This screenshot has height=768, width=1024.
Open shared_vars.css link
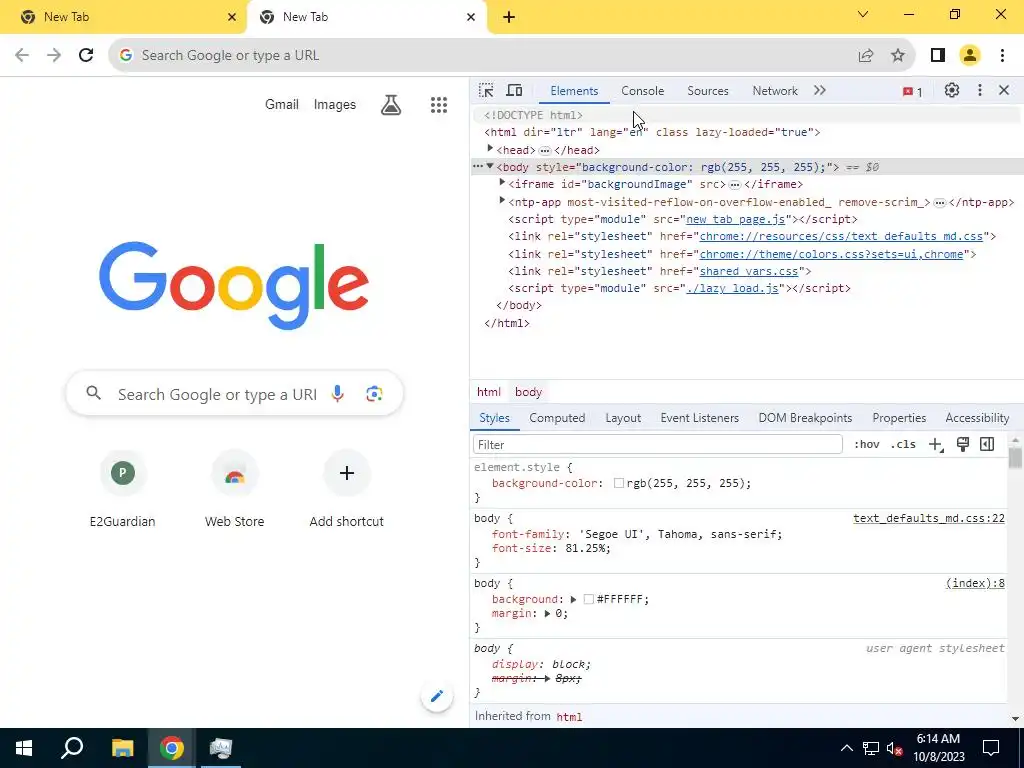tap(749, 271)
